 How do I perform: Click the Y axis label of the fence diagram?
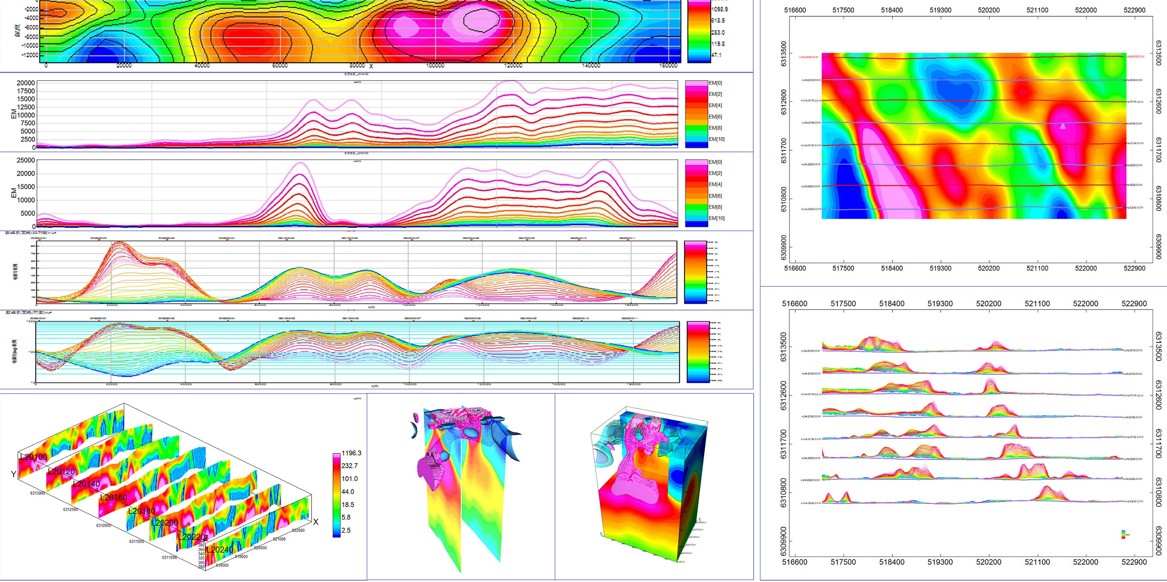tap(13, 474)
